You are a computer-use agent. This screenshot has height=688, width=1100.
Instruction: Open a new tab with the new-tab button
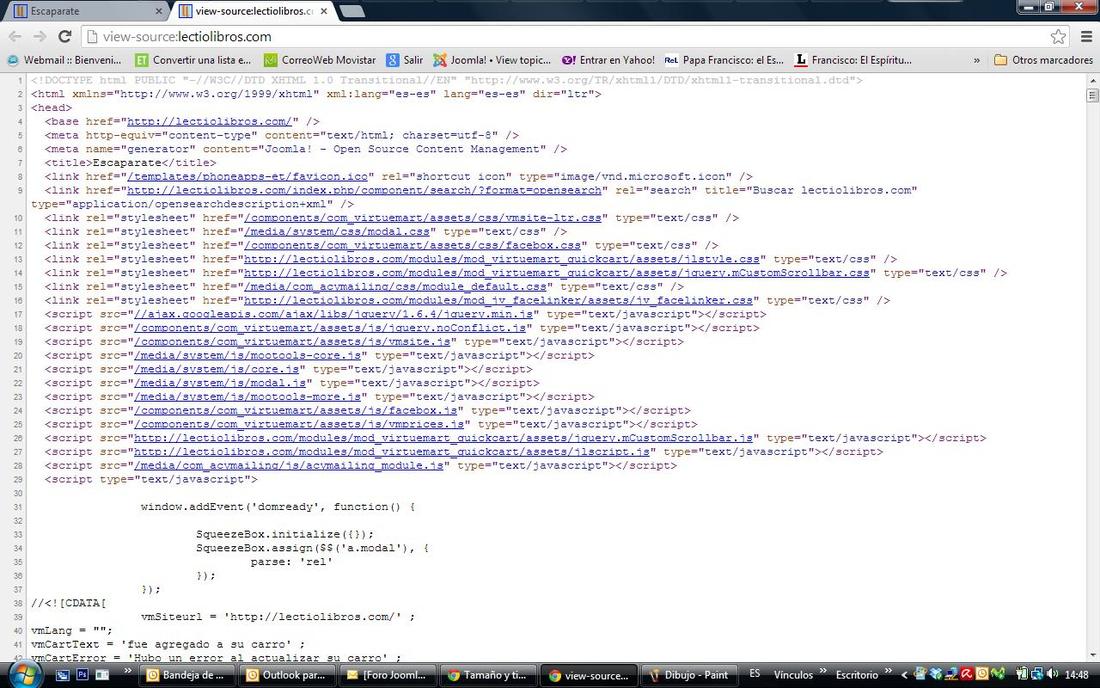point(351,11)
